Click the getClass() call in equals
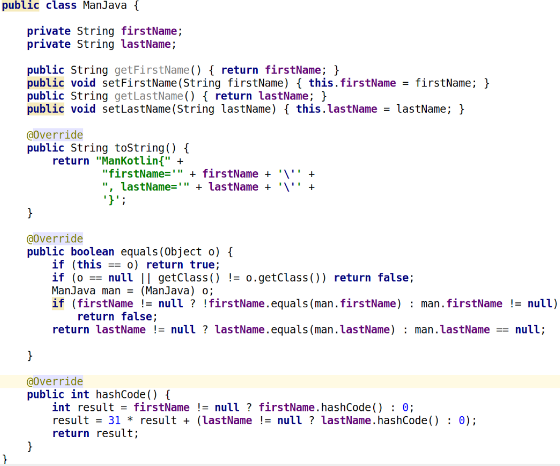Image resolution: width=560 pixels, height=466 pixels. (x=189, y=277)
